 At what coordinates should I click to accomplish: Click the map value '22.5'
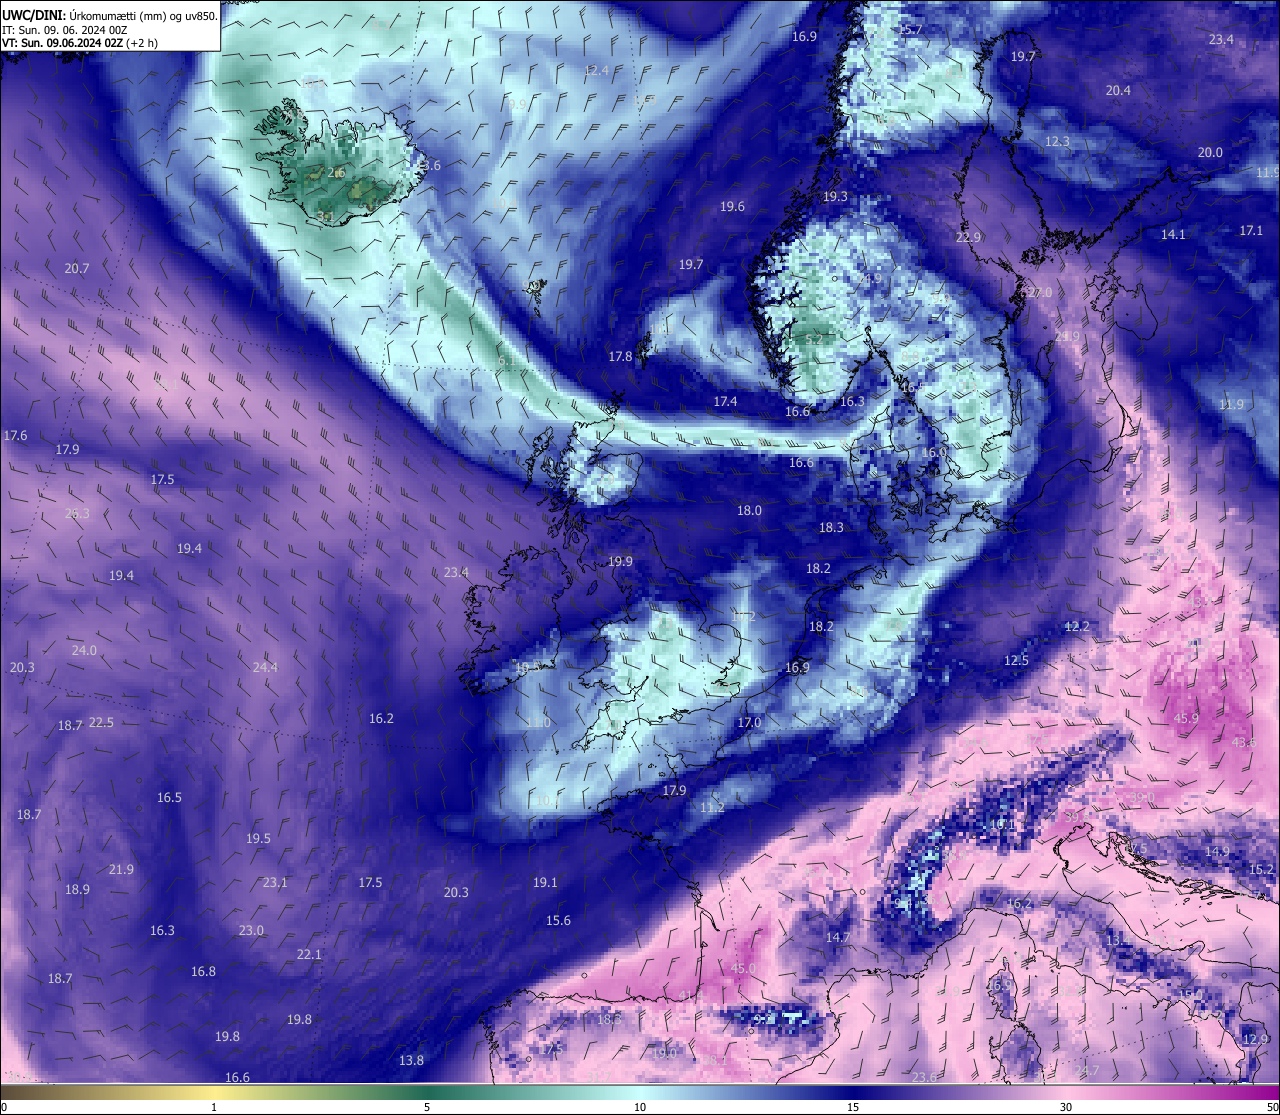(x=101, y=722)
